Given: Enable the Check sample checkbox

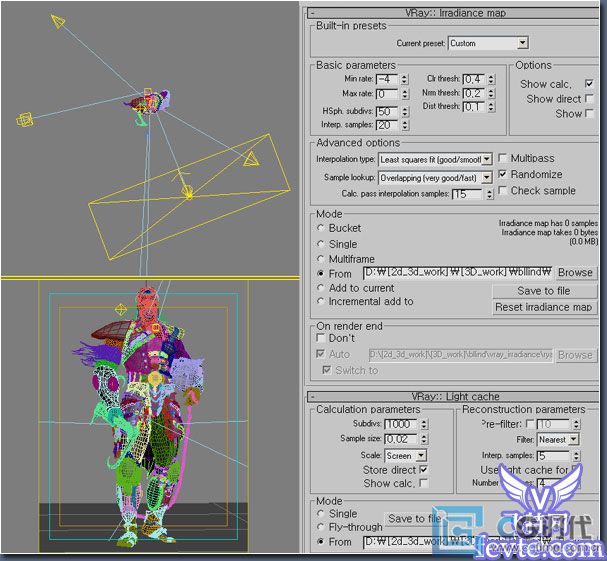Looking at the screenshot, I should coord(502,190).
